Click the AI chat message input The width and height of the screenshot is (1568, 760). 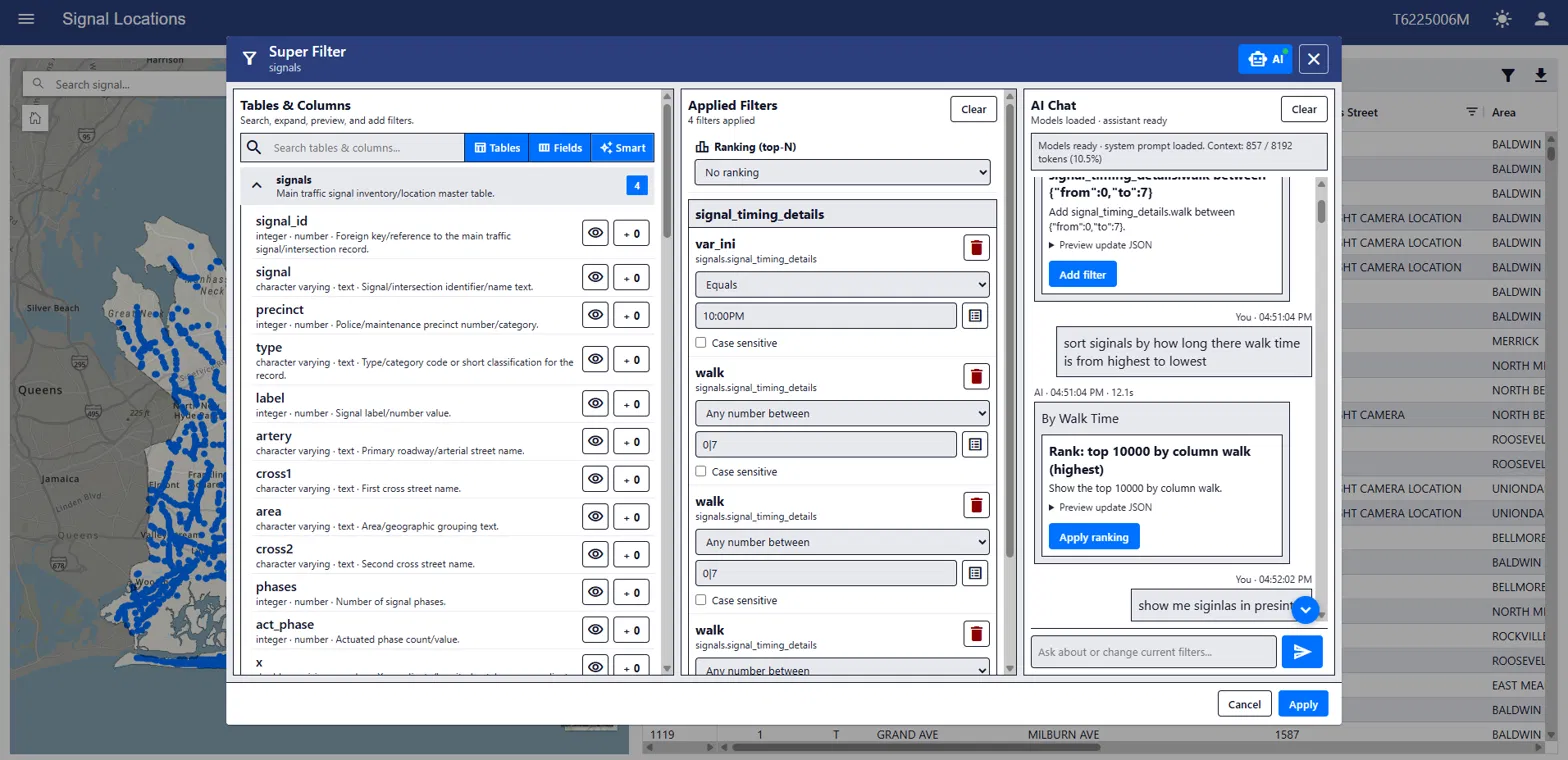[x=1153, y=652]
